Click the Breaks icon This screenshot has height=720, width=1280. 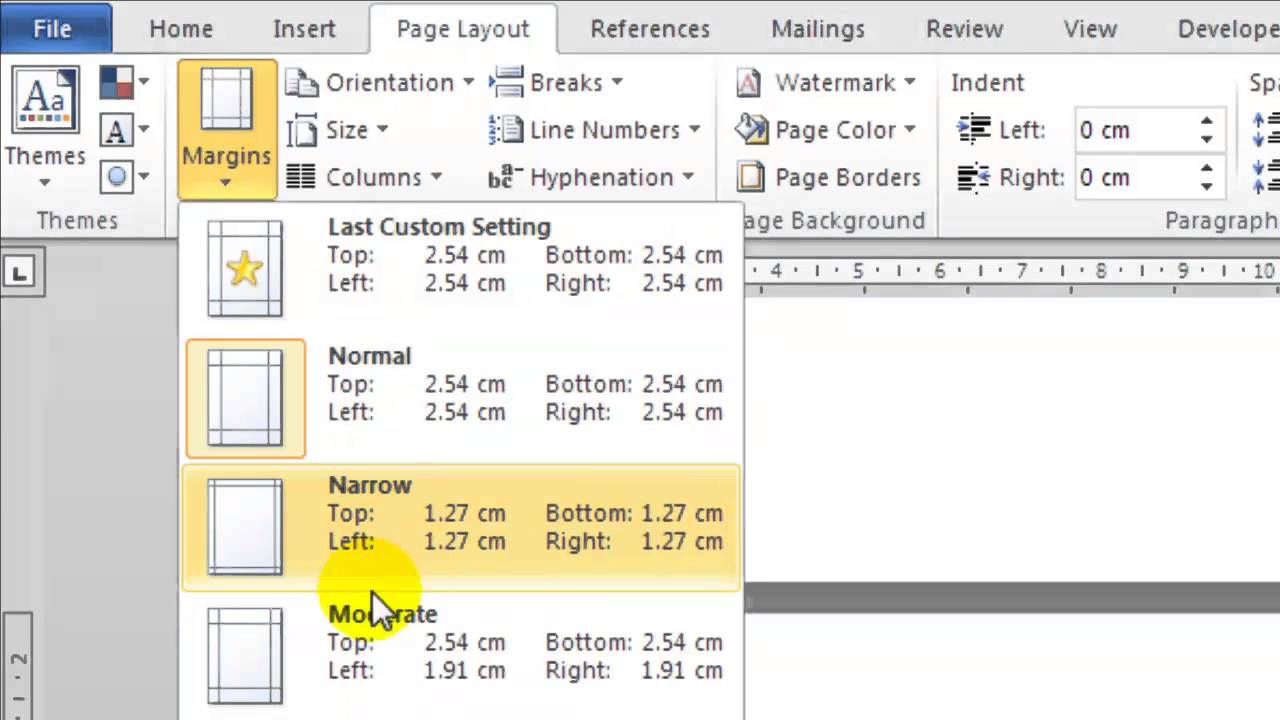[x=506, y=82]
